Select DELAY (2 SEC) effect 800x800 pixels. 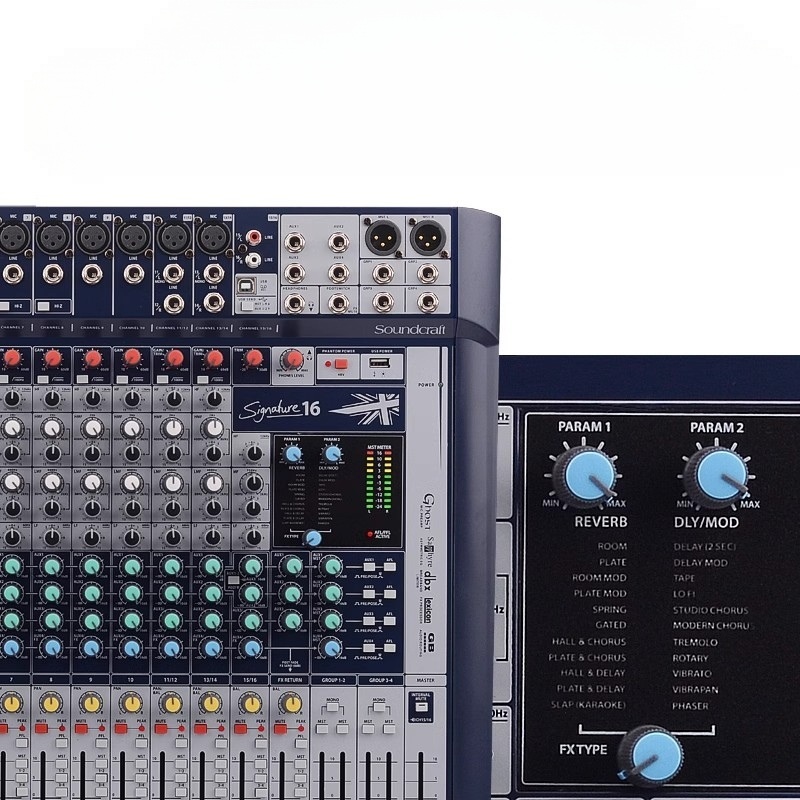coord(705,547)
